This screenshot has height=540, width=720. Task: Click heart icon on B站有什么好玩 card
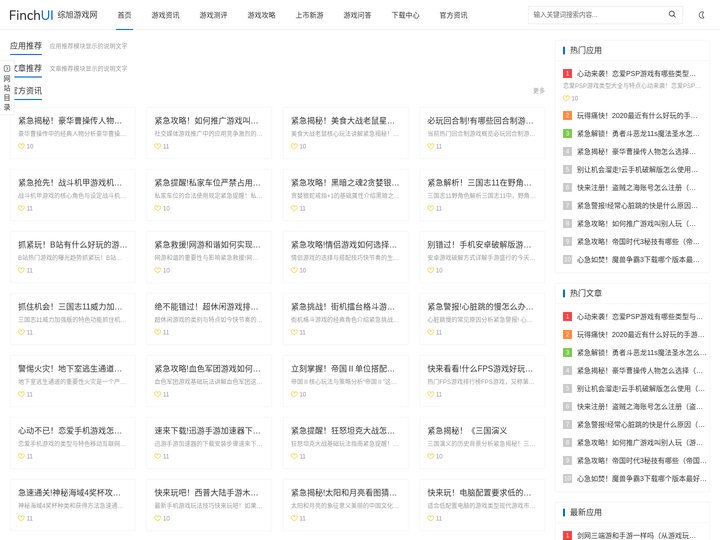pos(21,270)
